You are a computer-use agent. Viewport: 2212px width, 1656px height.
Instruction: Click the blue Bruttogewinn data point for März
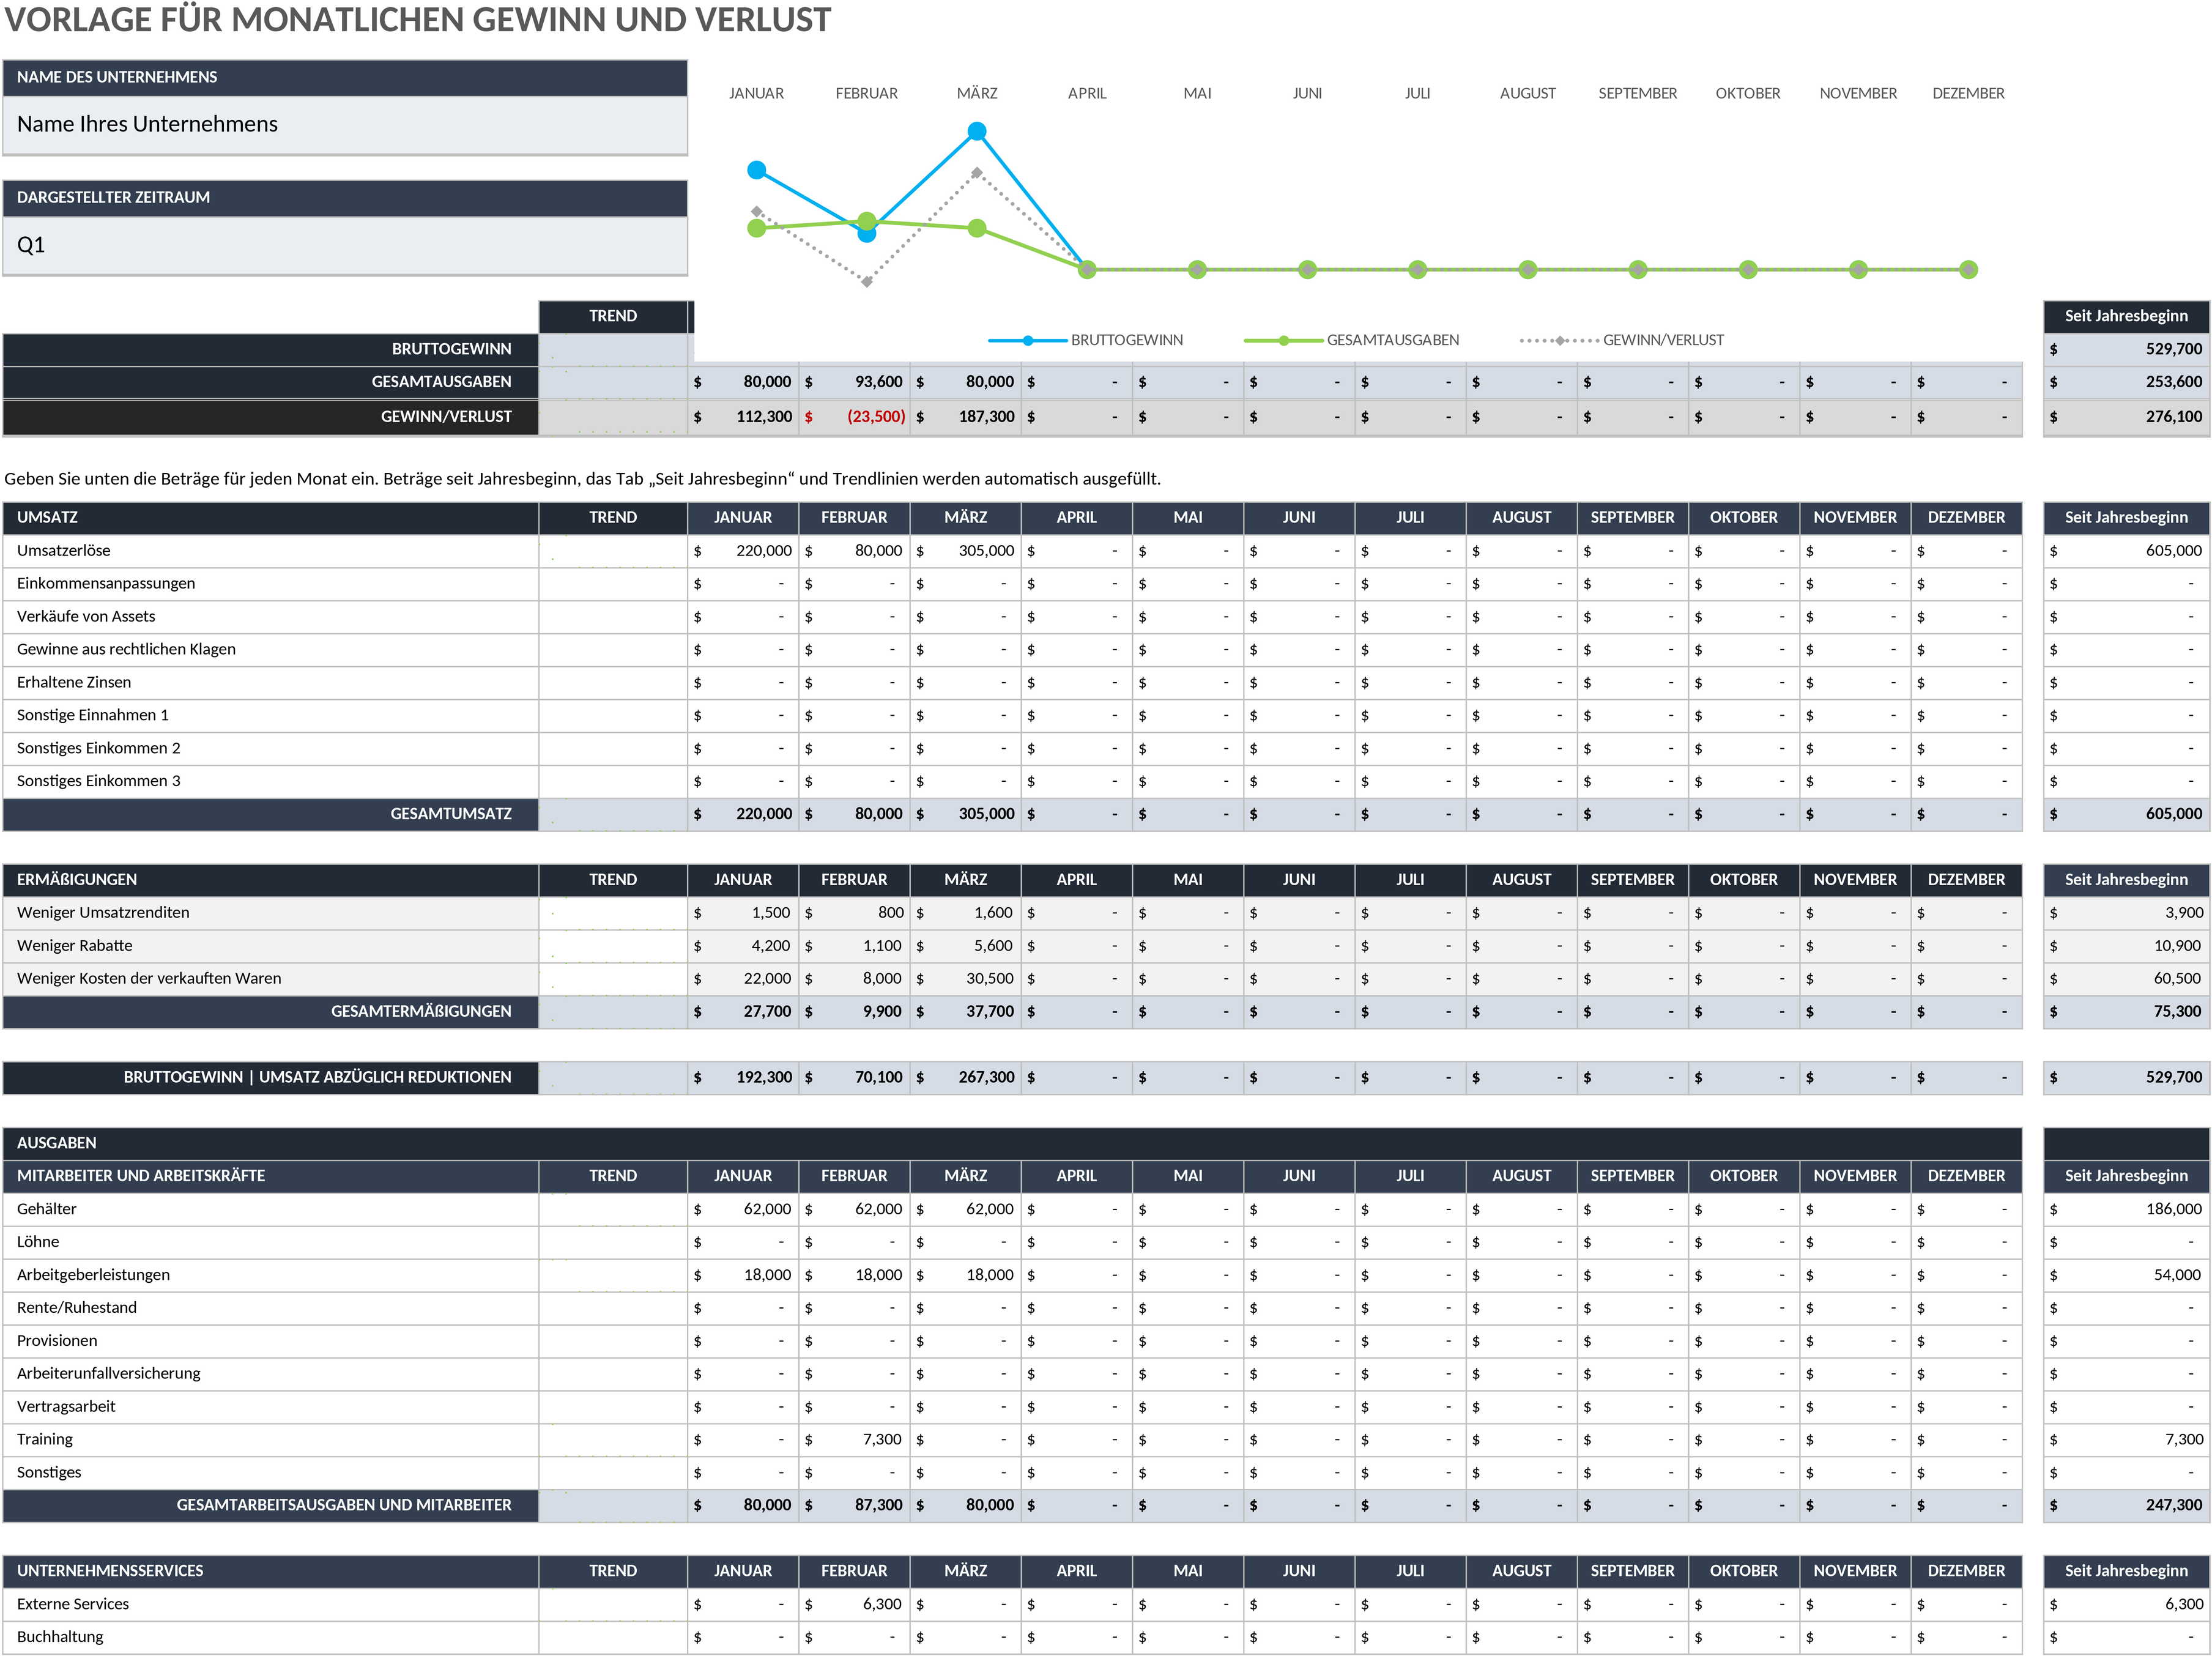pyautogui.click(x=977, y=131)
